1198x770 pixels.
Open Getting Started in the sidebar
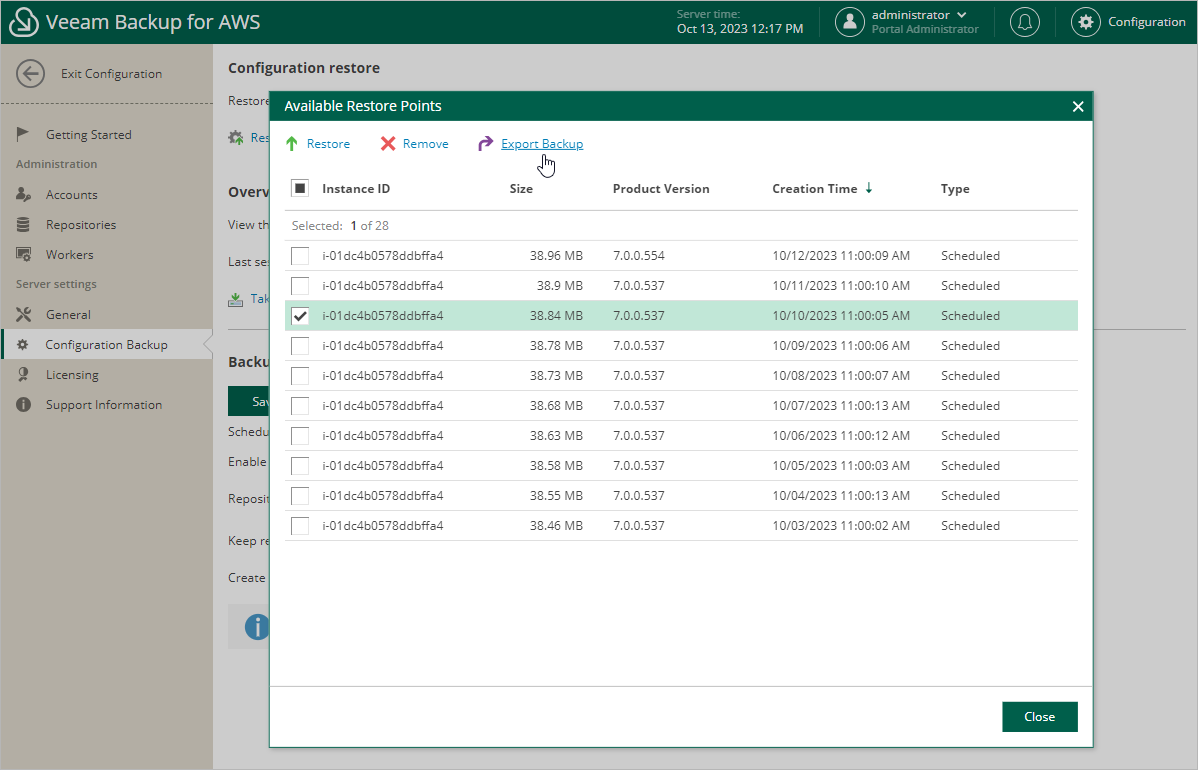pyautogui.click(x=89, y=134)
